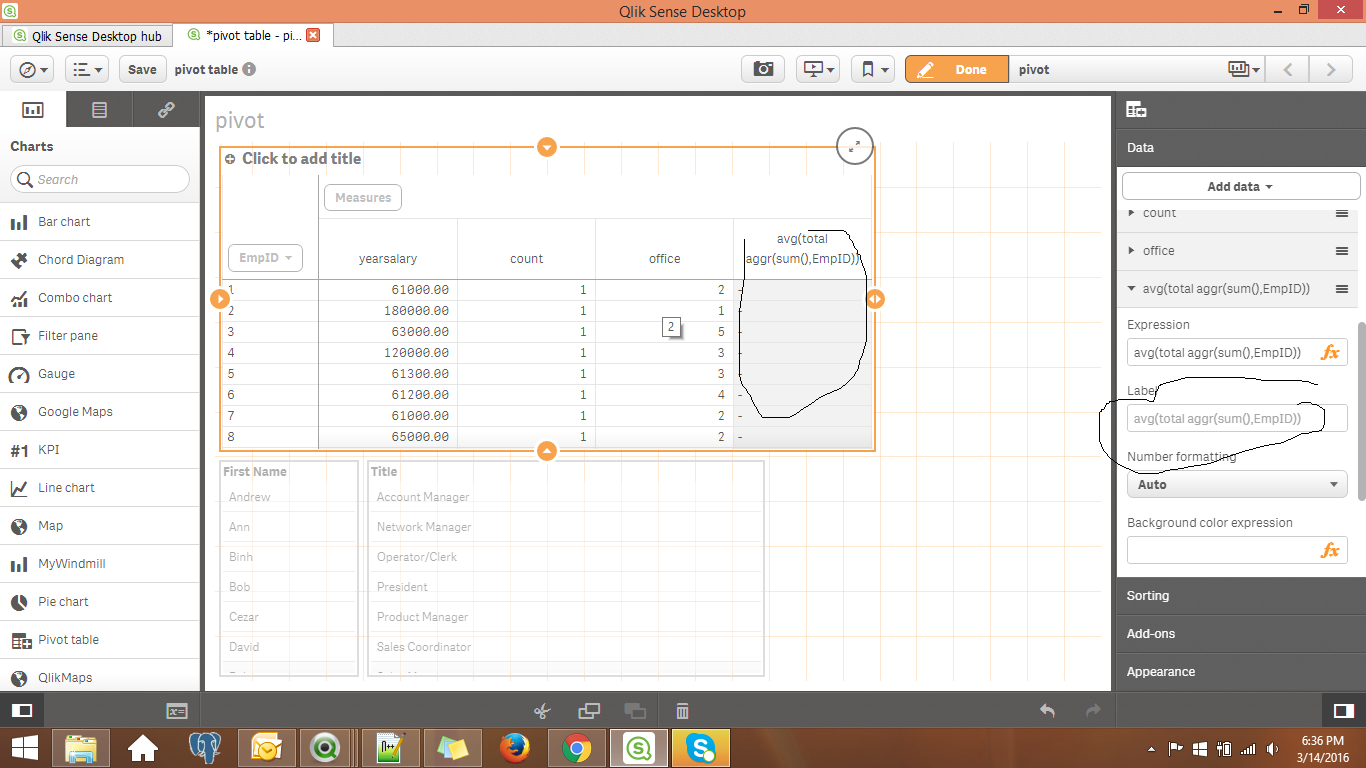The width and height of the screenshot is (1366, 768).
Task: Click the delete trash icon
Action: pyautogui.click(x=682, y=711)
